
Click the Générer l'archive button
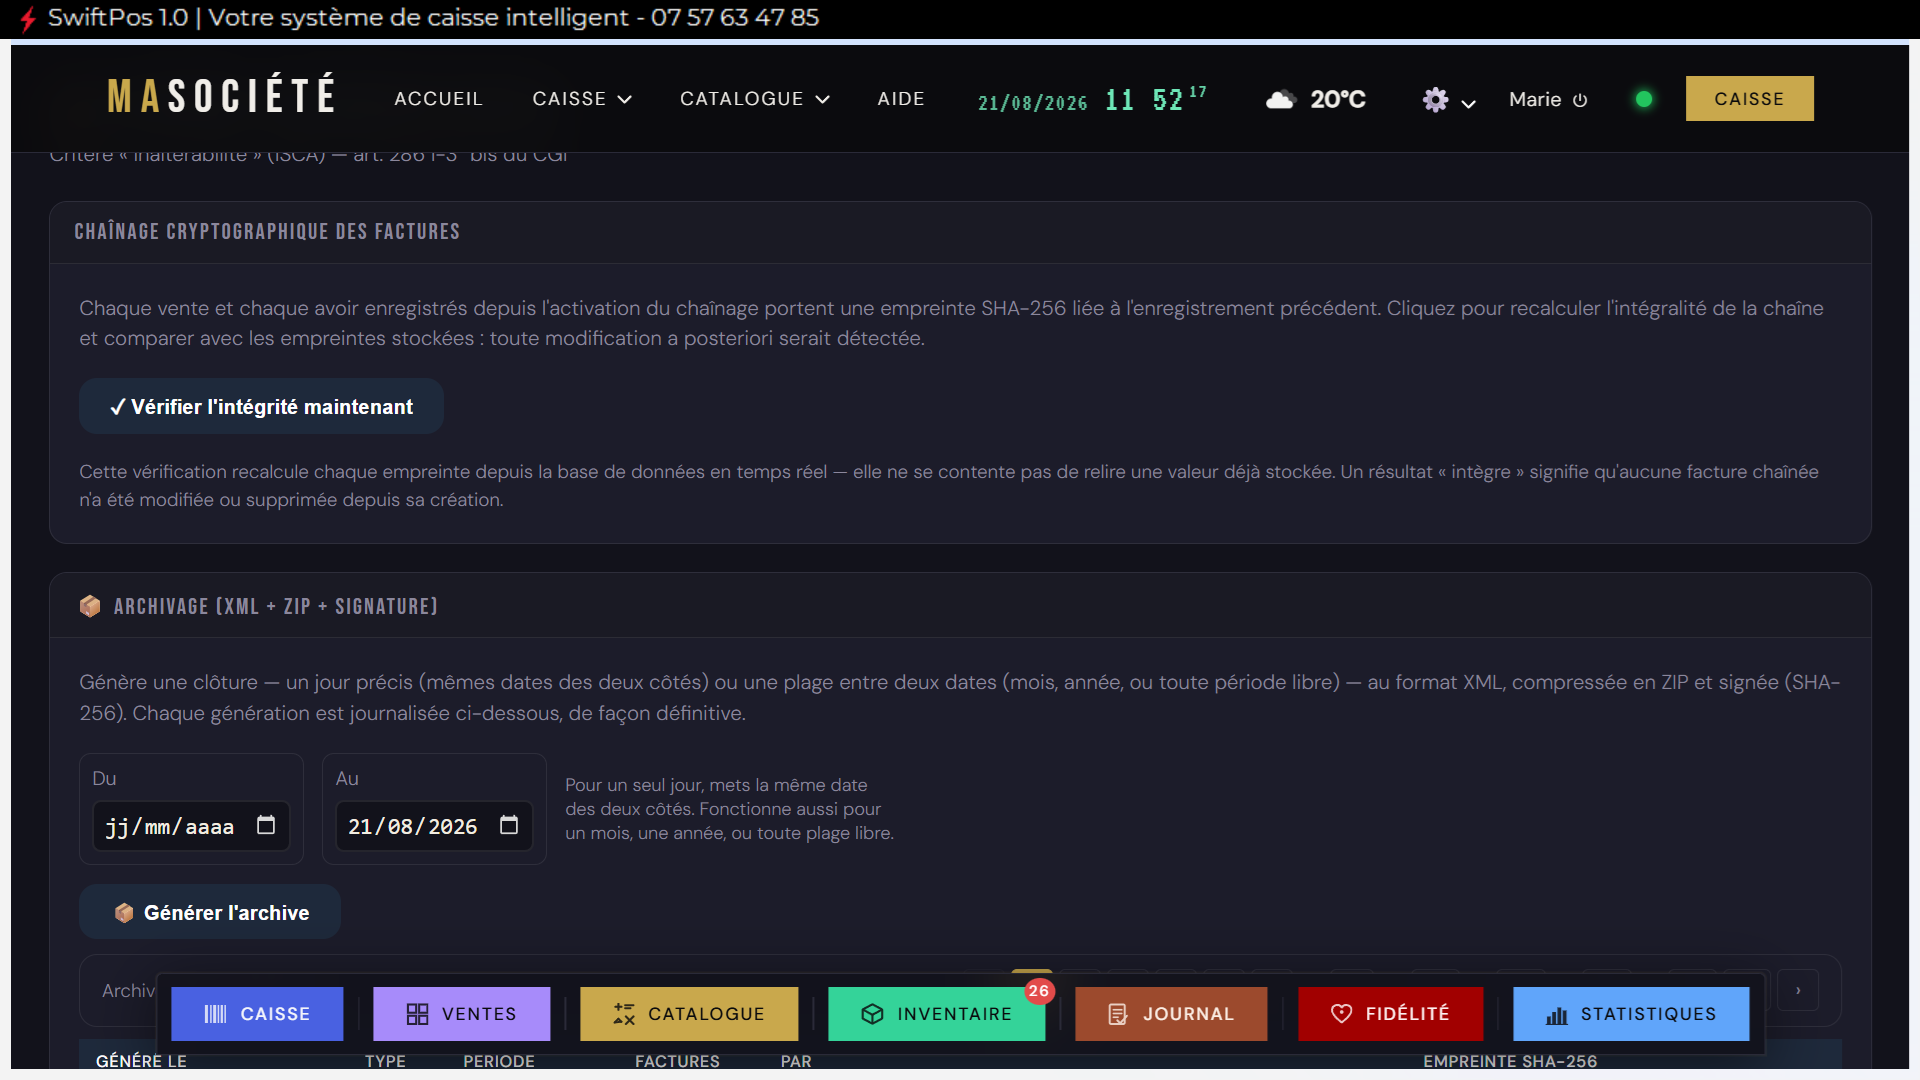(210, 912)
